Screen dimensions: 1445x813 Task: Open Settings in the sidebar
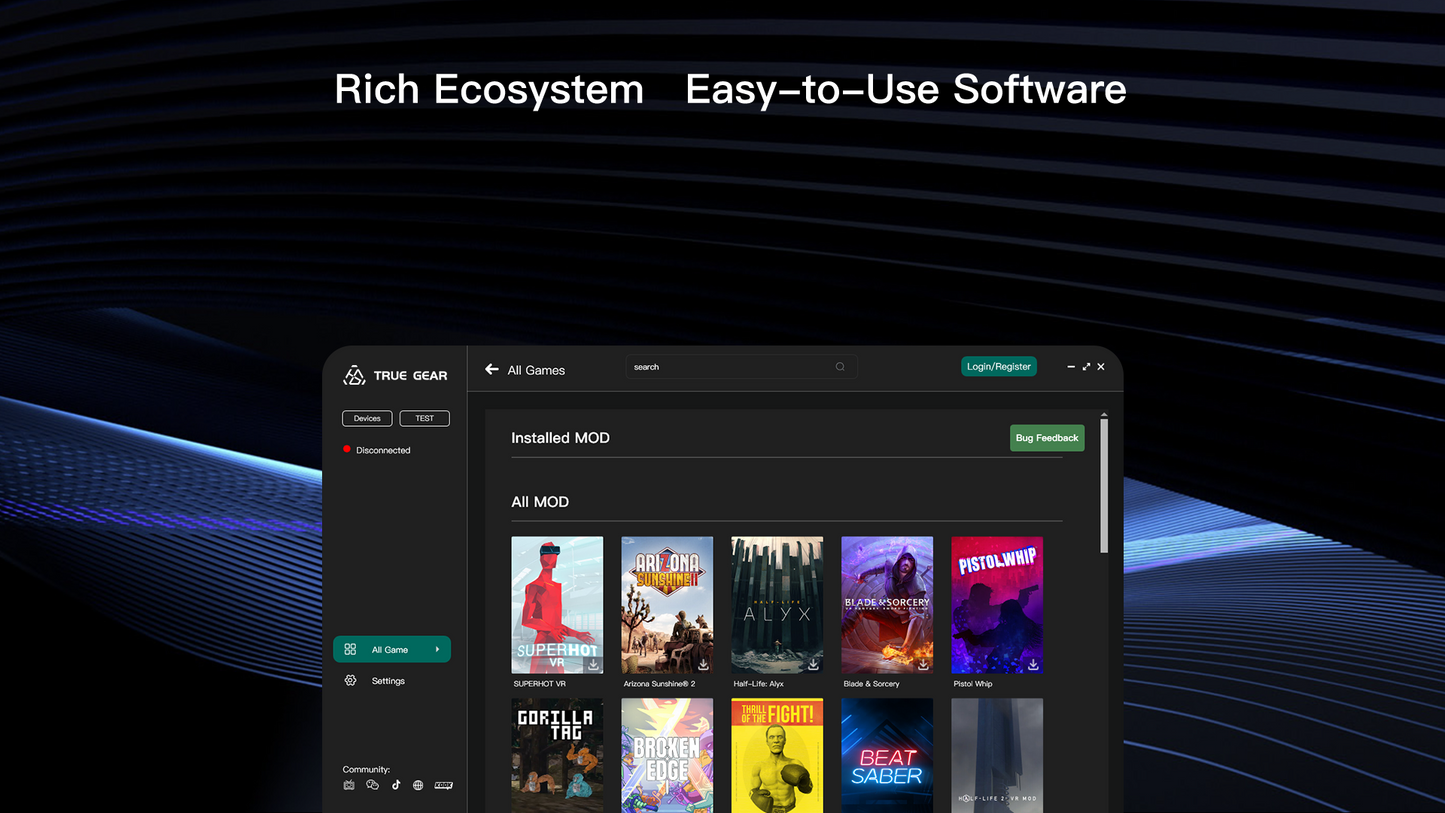[388, 681]
